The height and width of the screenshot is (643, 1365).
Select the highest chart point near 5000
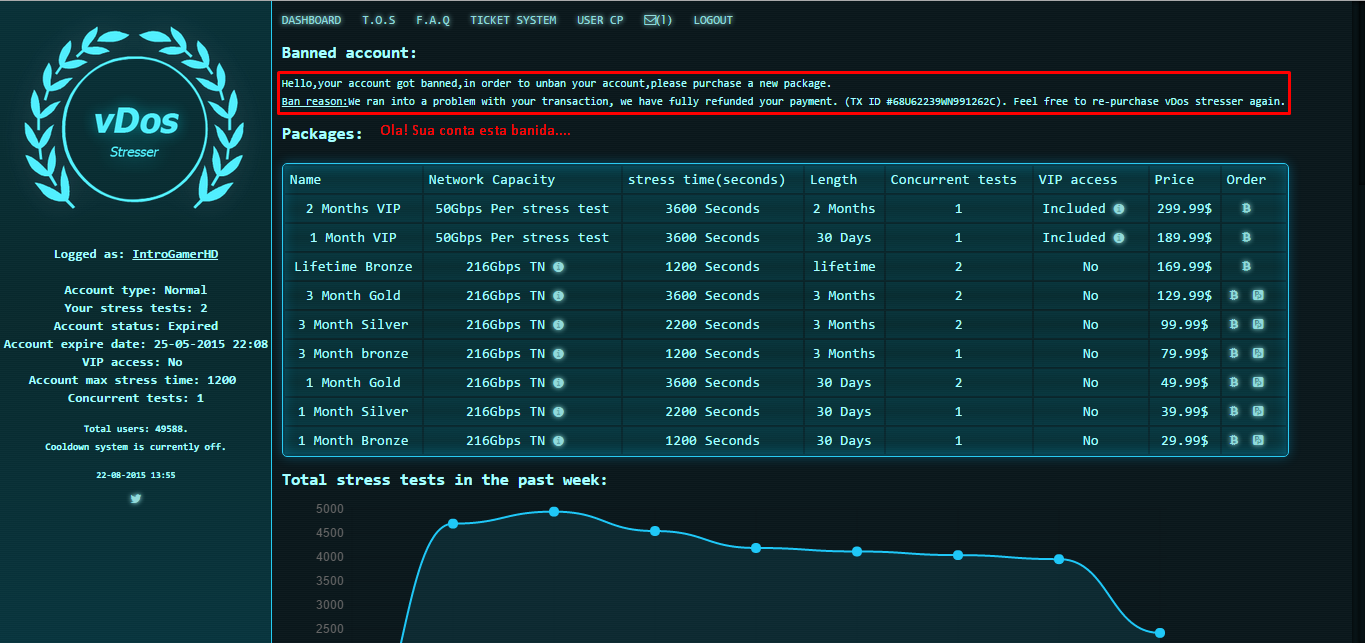(554, 512)
